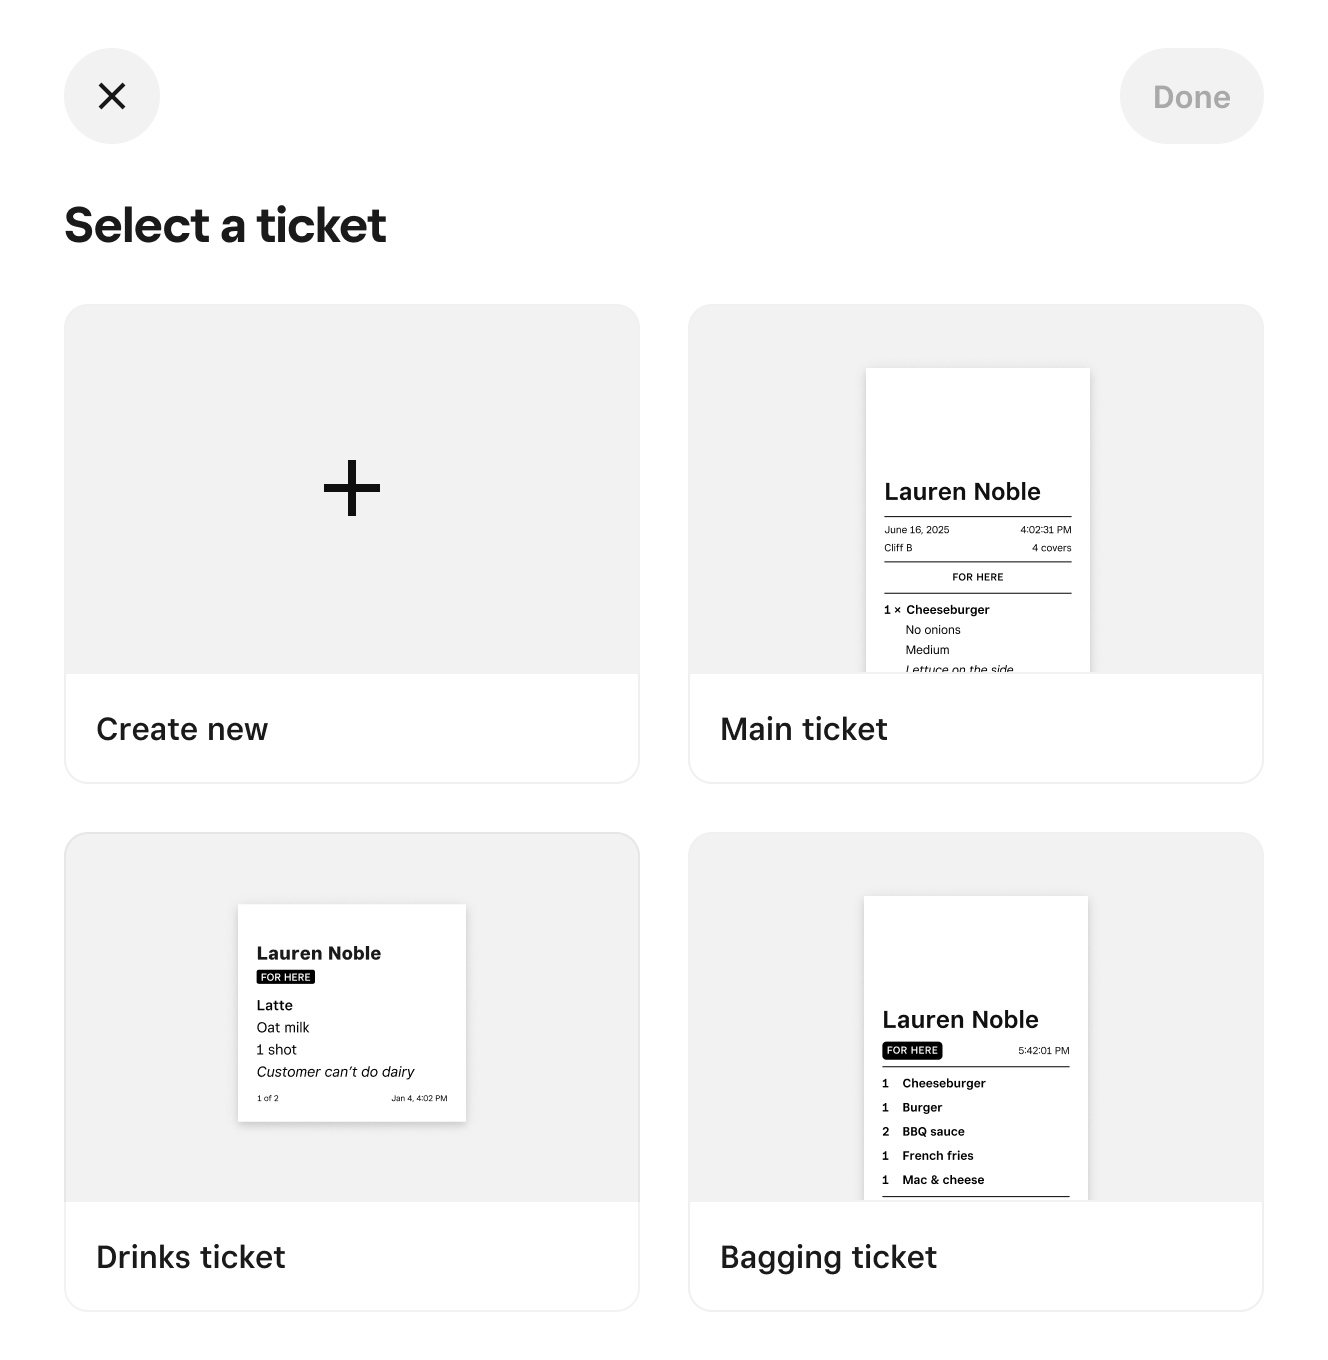Click the Latte item on Drinks ticket
Screen dimensions: 1328x1360
[275, 1005]
